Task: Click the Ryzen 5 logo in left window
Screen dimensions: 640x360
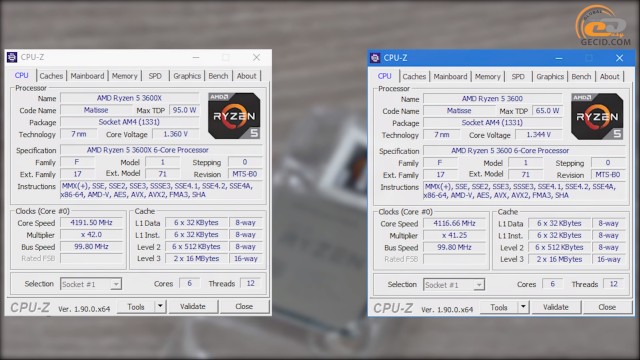Action: point(234,116)
